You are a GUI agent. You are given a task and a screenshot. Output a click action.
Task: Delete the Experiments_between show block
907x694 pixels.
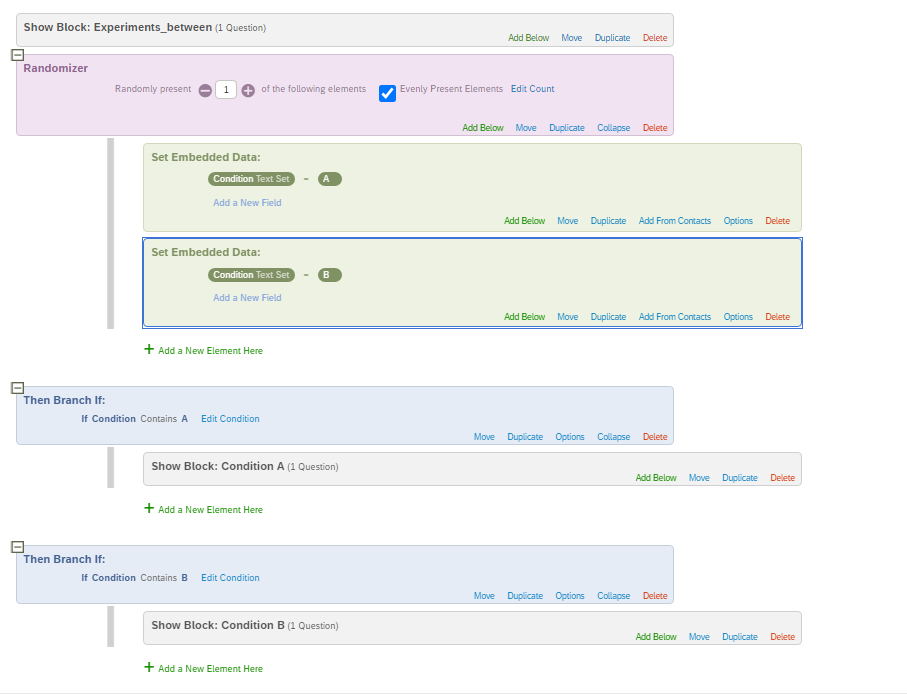(x=654, y=38)
